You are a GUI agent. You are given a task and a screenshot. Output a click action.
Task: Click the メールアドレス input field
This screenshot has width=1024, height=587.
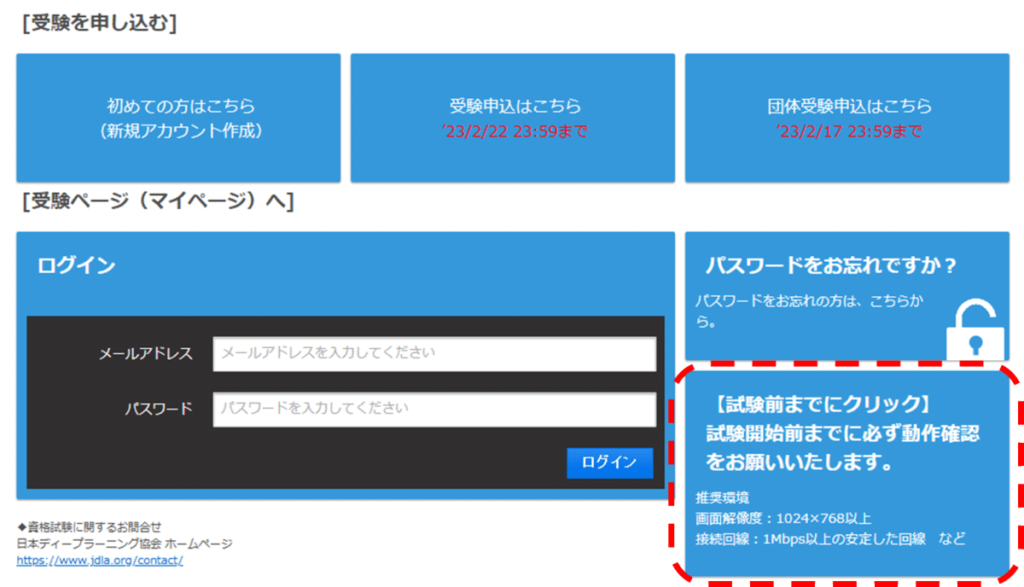(x=434, y=354)
